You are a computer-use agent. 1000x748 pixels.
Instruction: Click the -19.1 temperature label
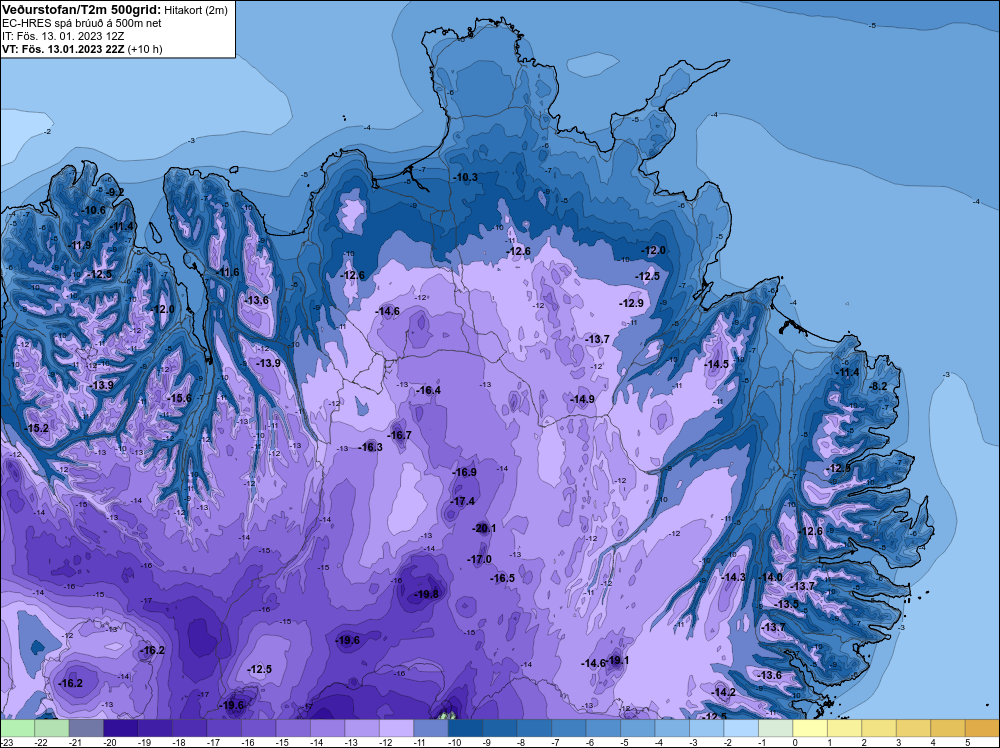pyautogui.click(x=617, y=660)
